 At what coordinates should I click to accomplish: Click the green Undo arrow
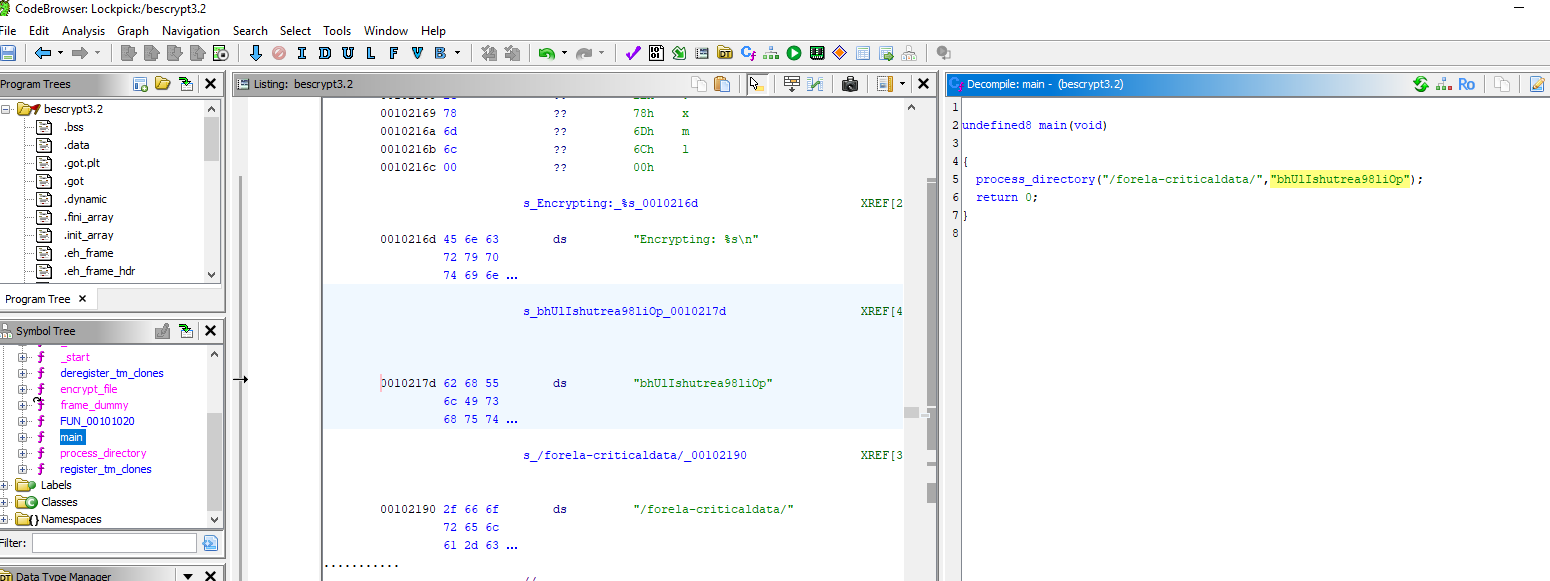546,53
